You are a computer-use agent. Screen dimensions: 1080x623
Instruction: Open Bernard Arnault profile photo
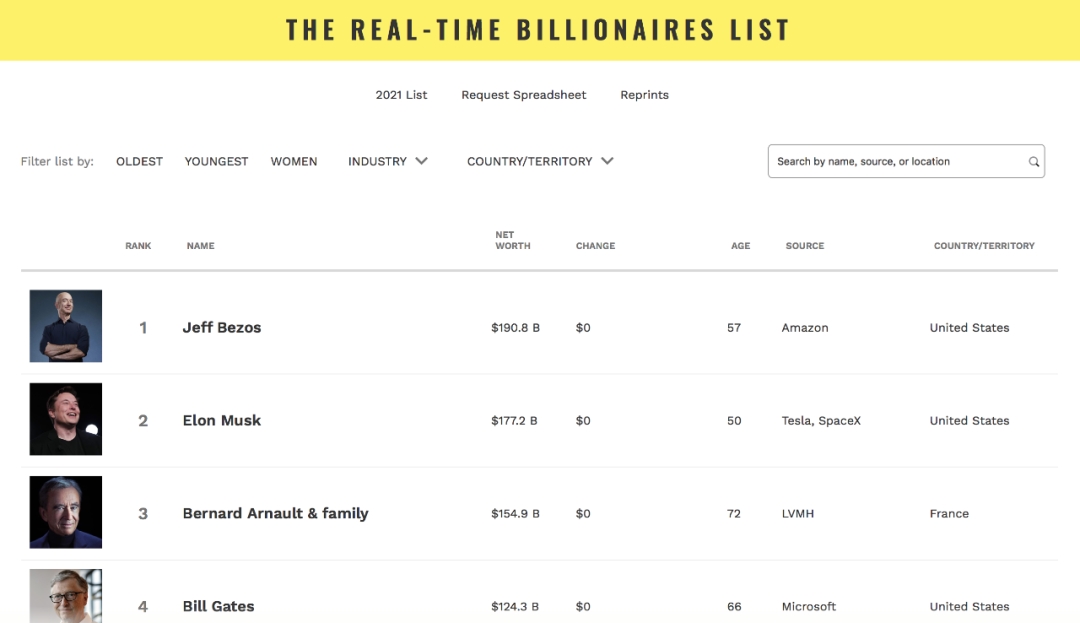66,512
